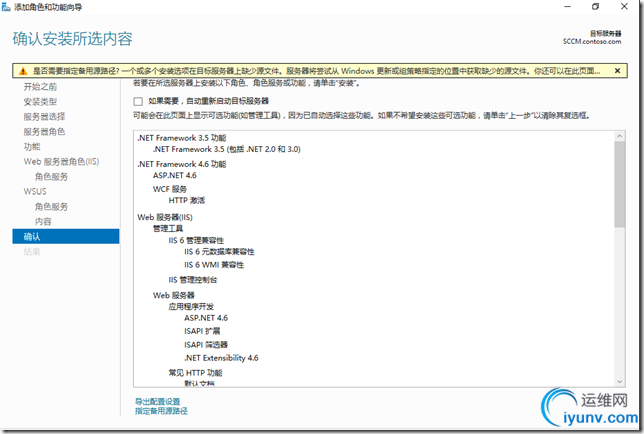Select the 'IIS 管理控制台' entry
Image resolution: width=644 pixels, height=434 pixels.
(193, 280)
